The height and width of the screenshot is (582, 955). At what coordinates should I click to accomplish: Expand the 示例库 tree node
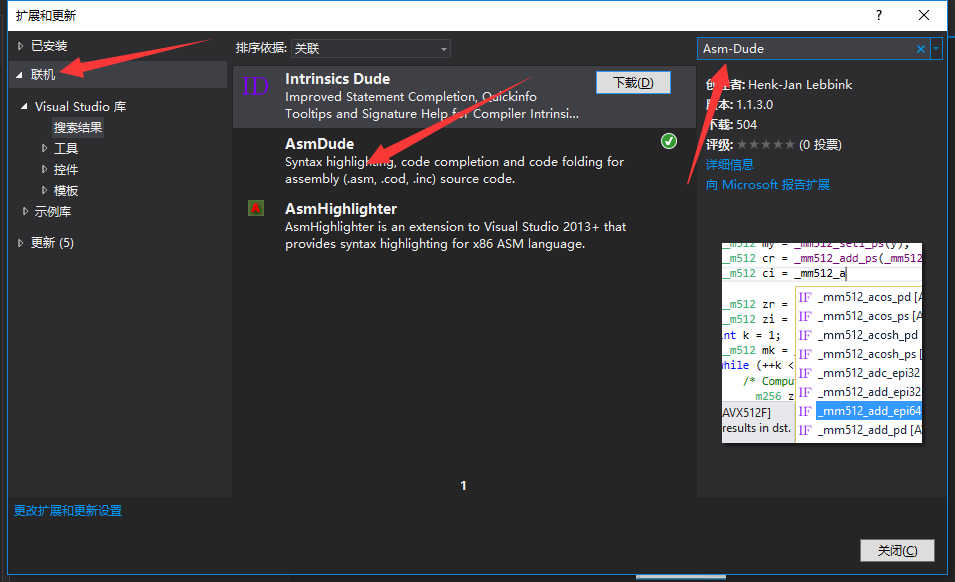(x=24, y=211)
